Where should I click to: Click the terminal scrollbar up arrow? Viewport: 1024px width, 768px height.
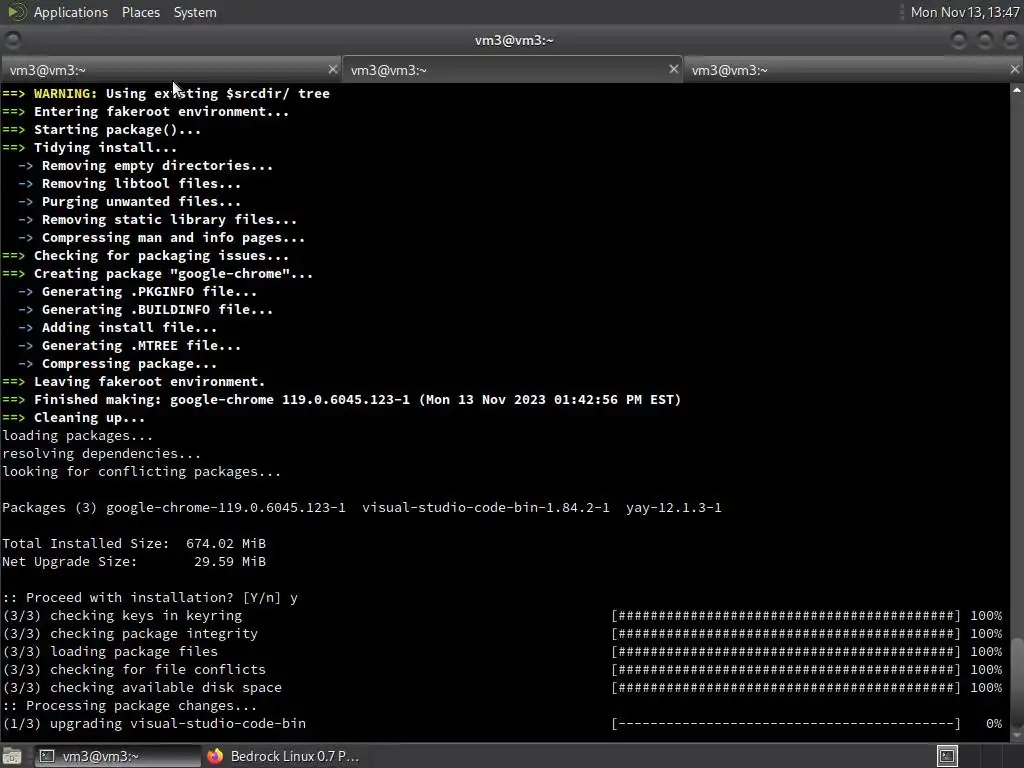coord(1017,90)
